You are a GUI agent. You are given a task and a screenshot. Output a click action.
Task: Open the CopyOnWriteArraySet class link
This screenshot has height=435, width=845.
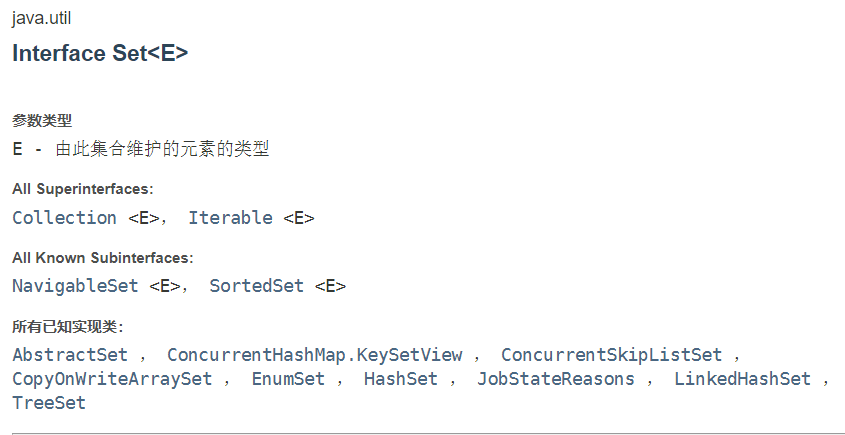[x=112, y=378]
